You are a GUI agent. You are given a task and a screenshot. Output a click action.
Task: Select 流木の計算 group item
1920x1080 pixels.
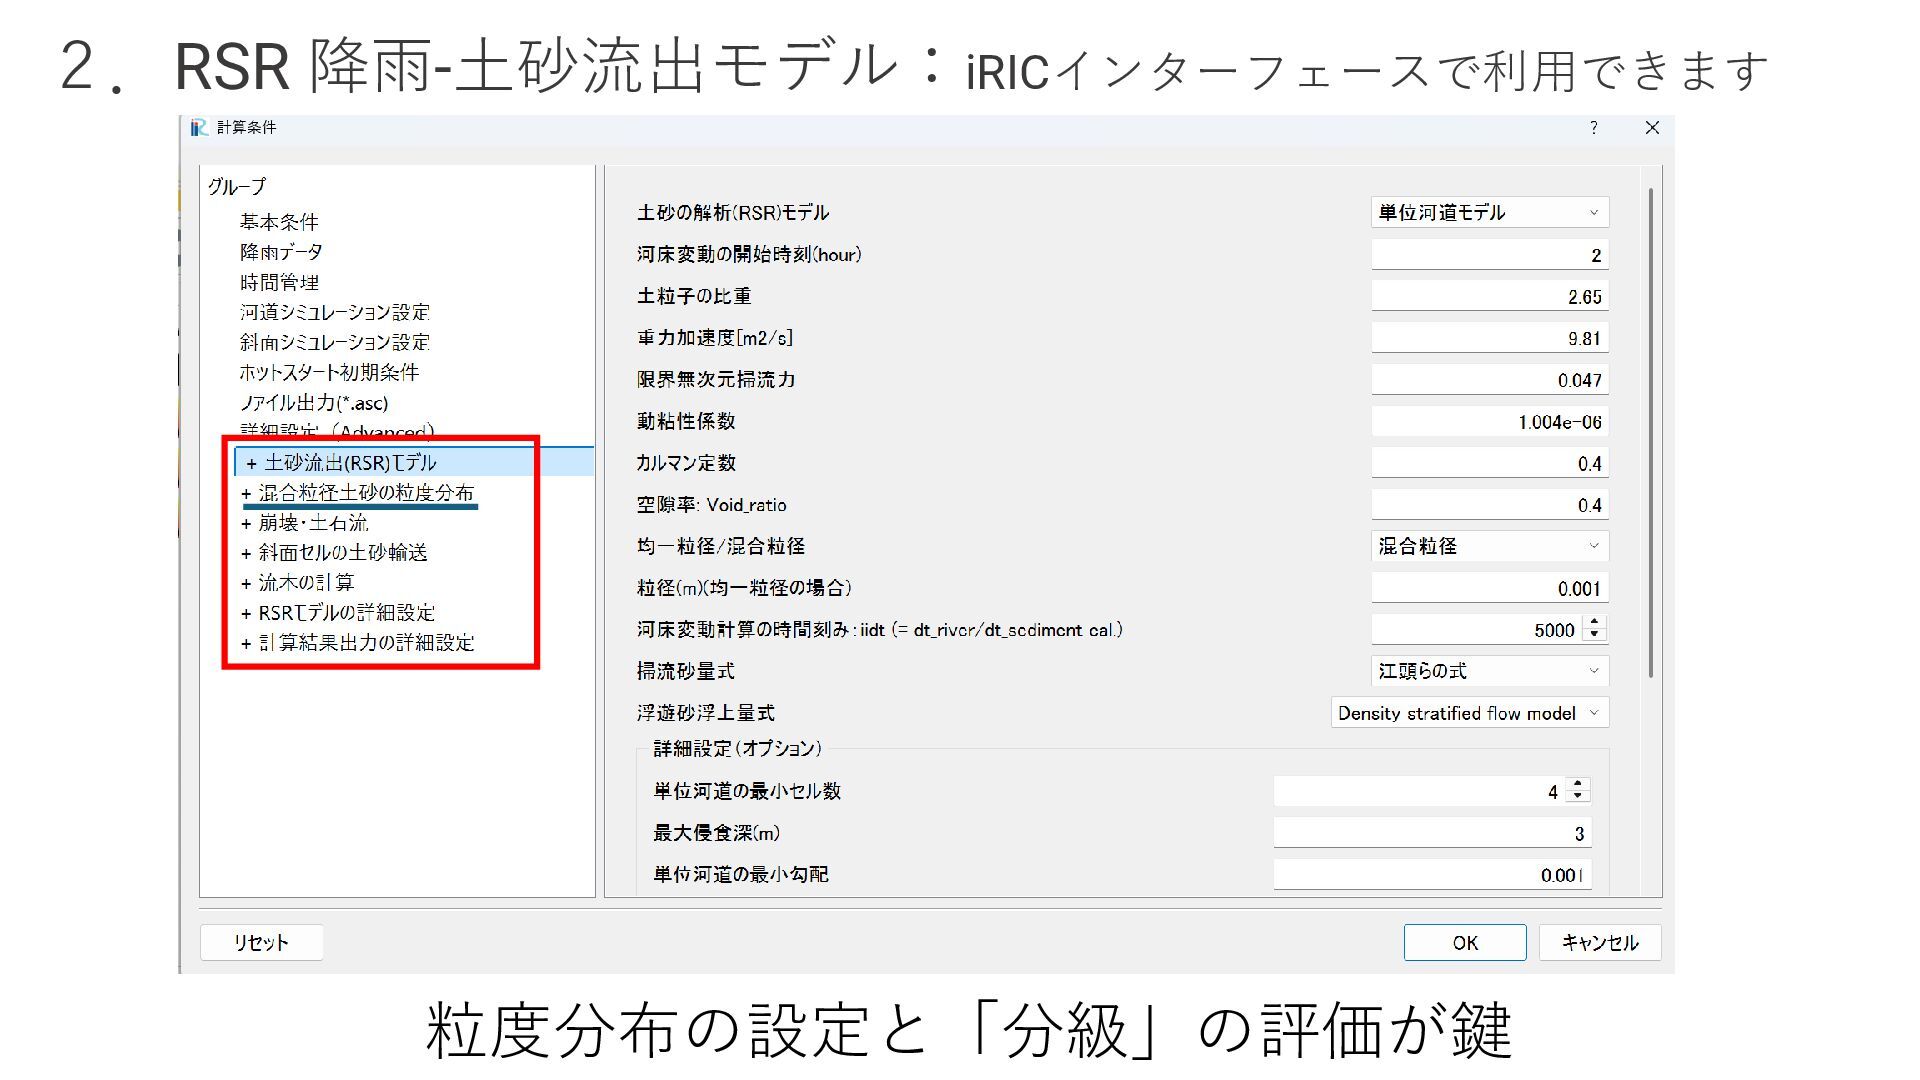[306, 583]
